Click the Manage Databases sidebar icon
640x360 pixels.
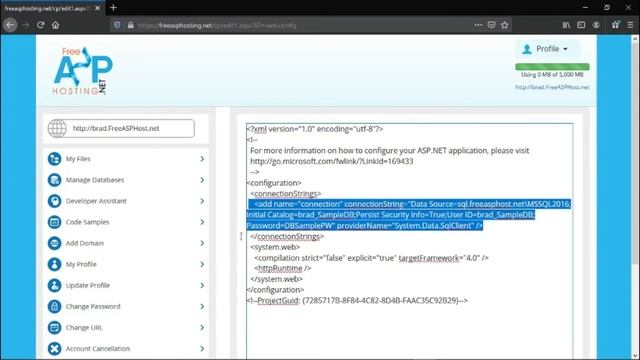pos(54,180)
